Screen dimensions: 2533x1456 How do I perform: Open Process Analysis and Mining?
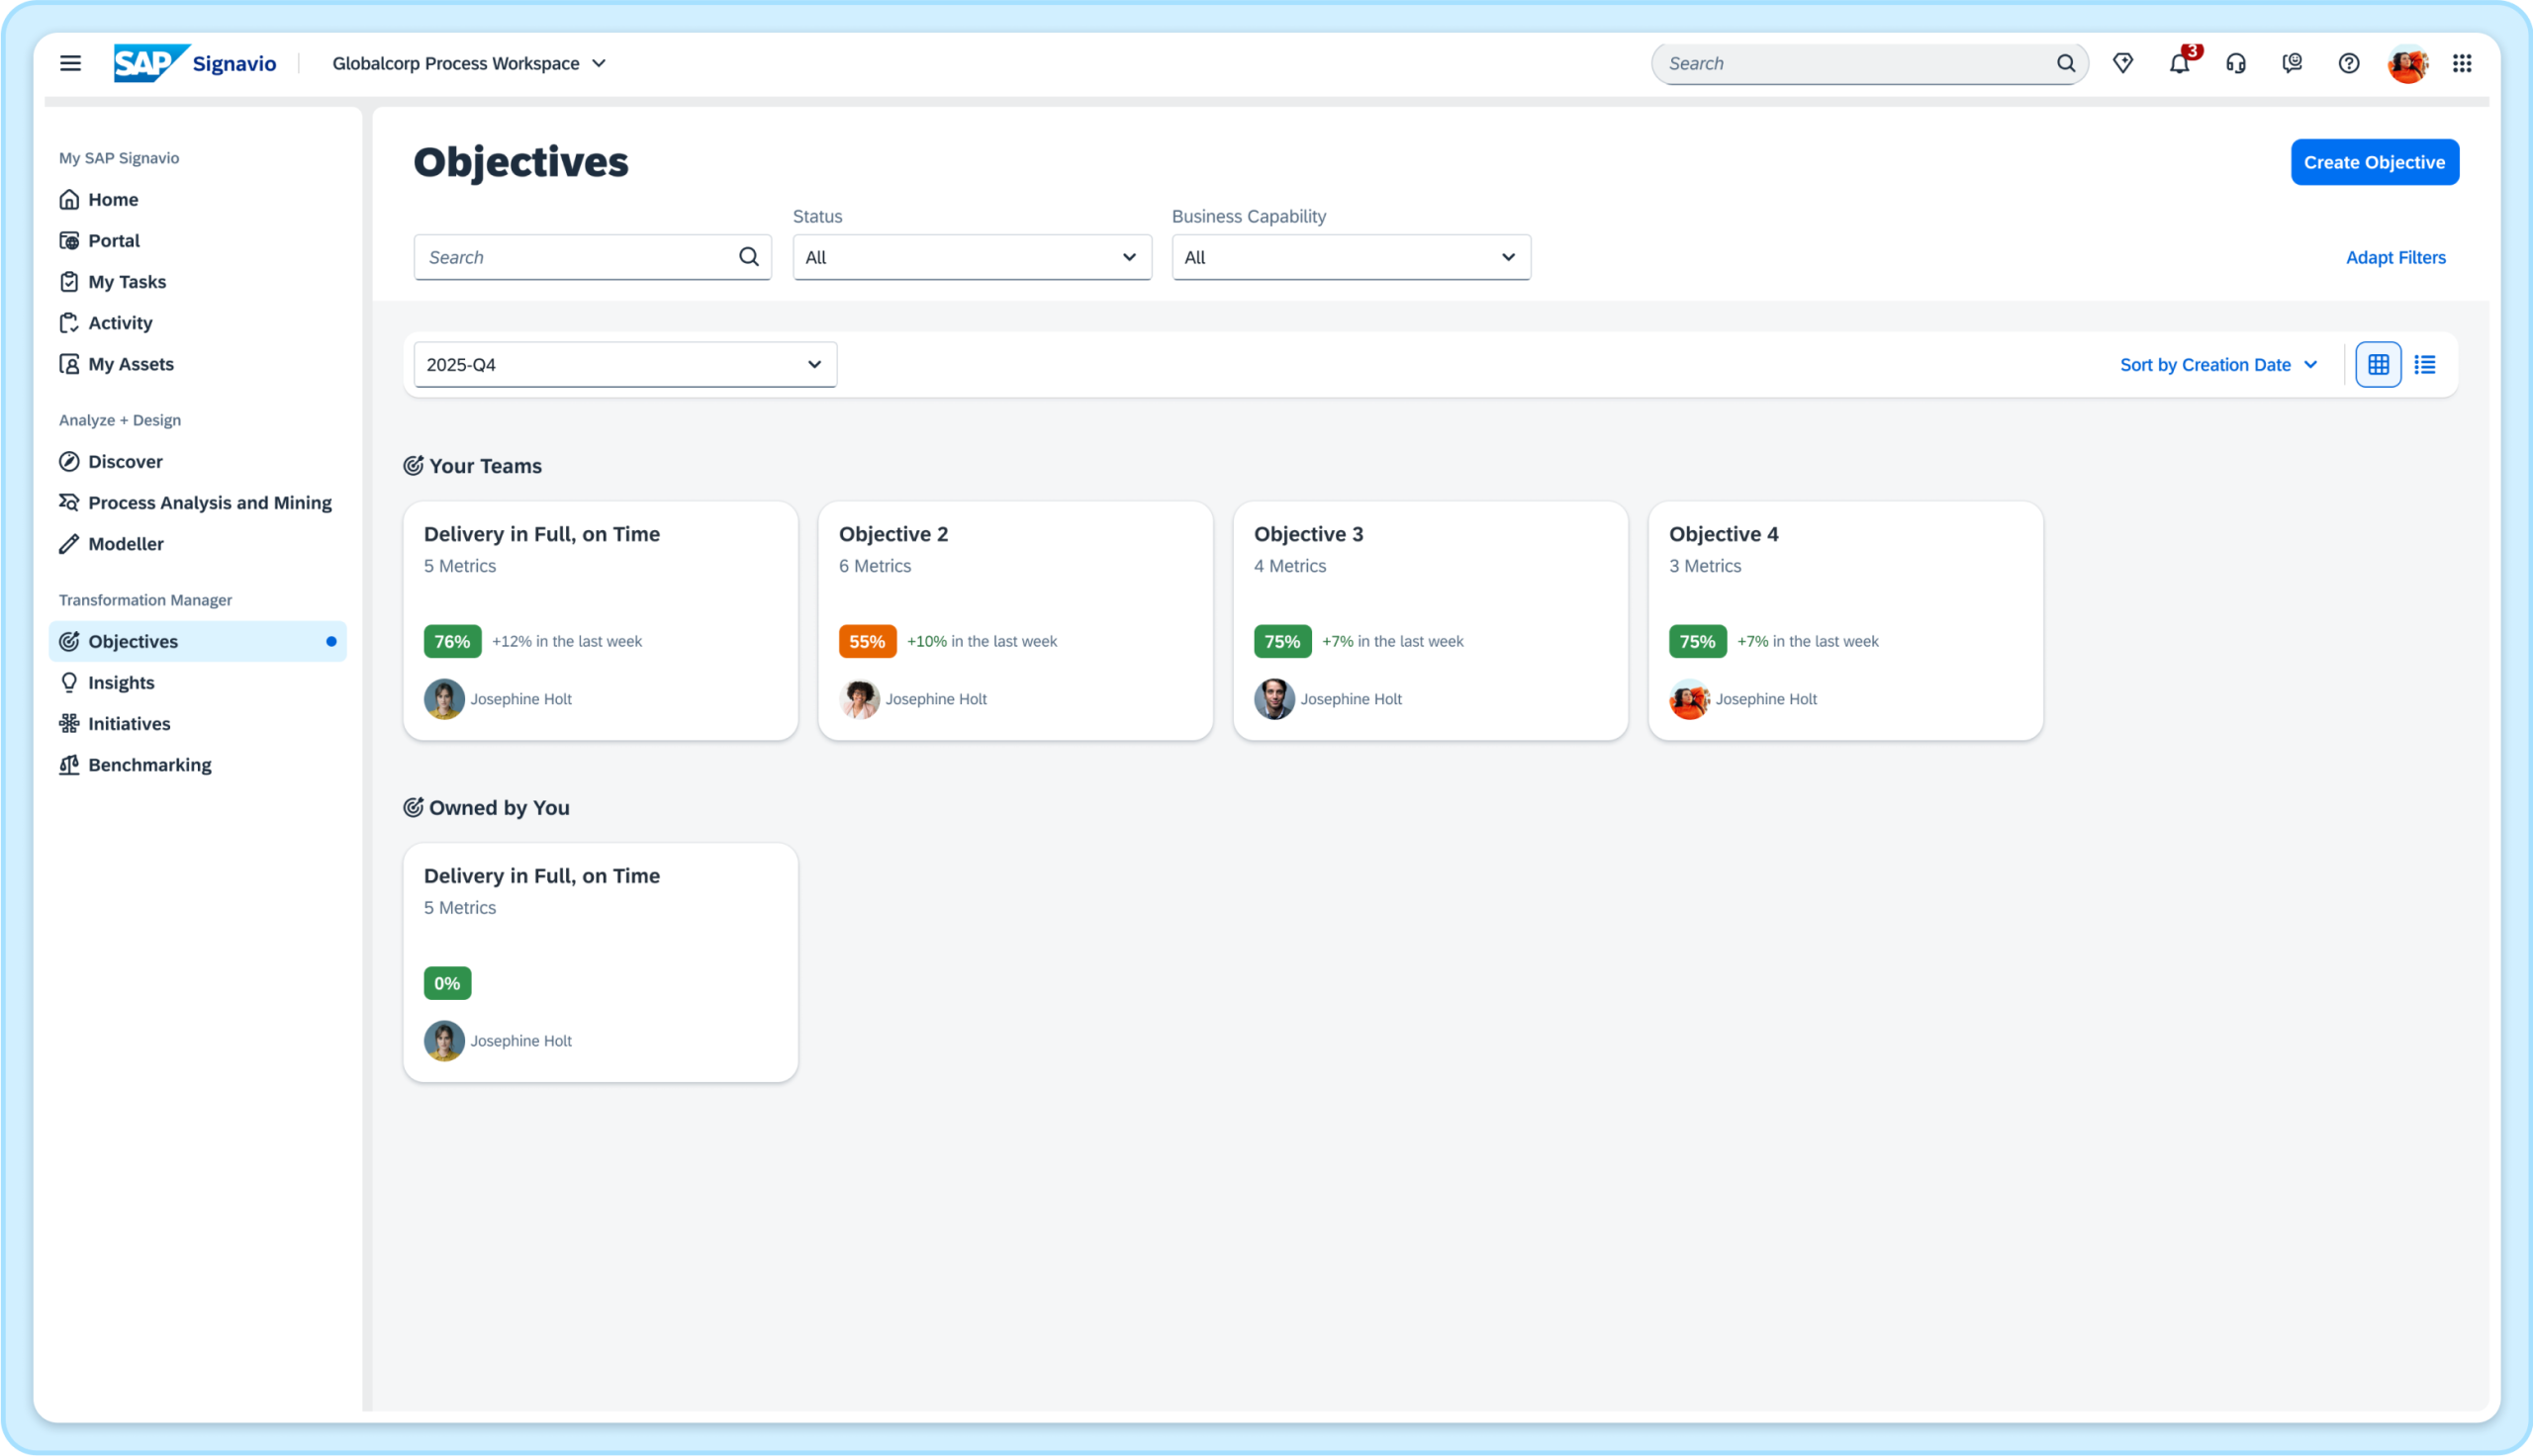coord(209,502)
